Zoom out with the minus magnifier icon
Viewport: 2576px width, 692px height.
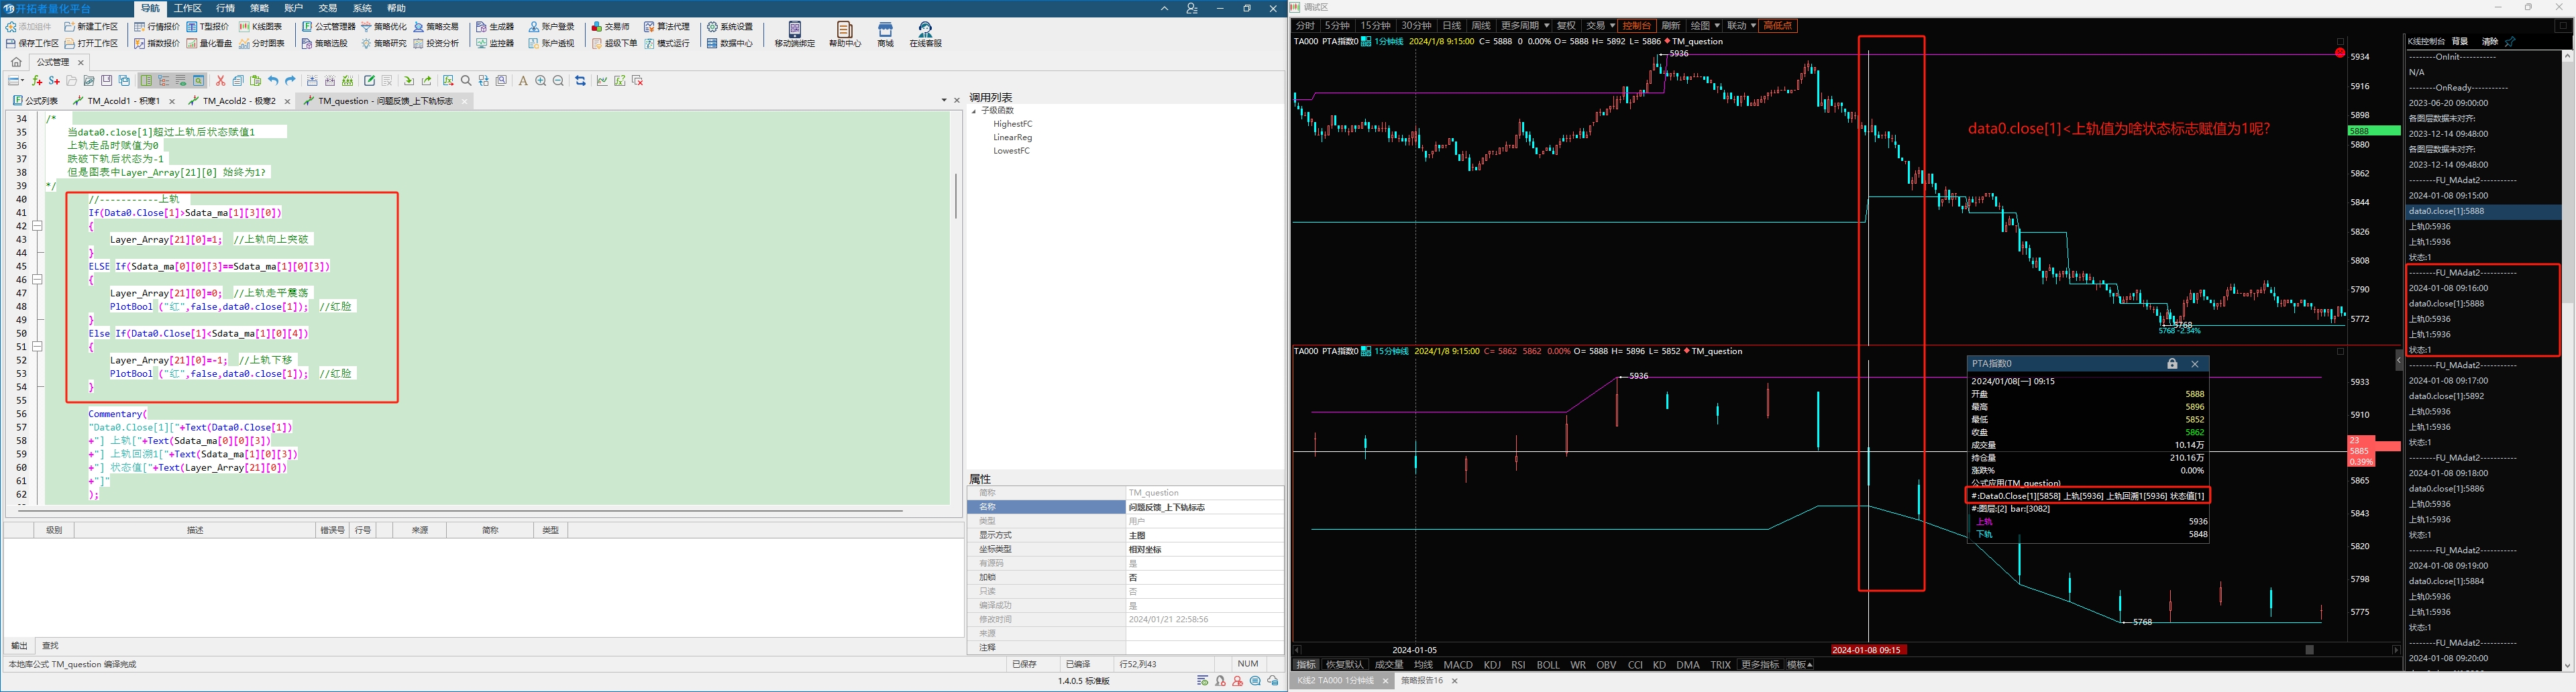559,81
